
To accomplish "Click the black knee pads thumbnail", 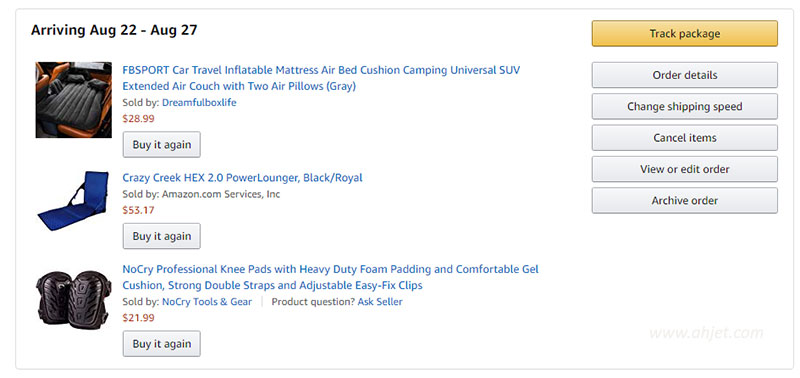I will coord(73,299).
